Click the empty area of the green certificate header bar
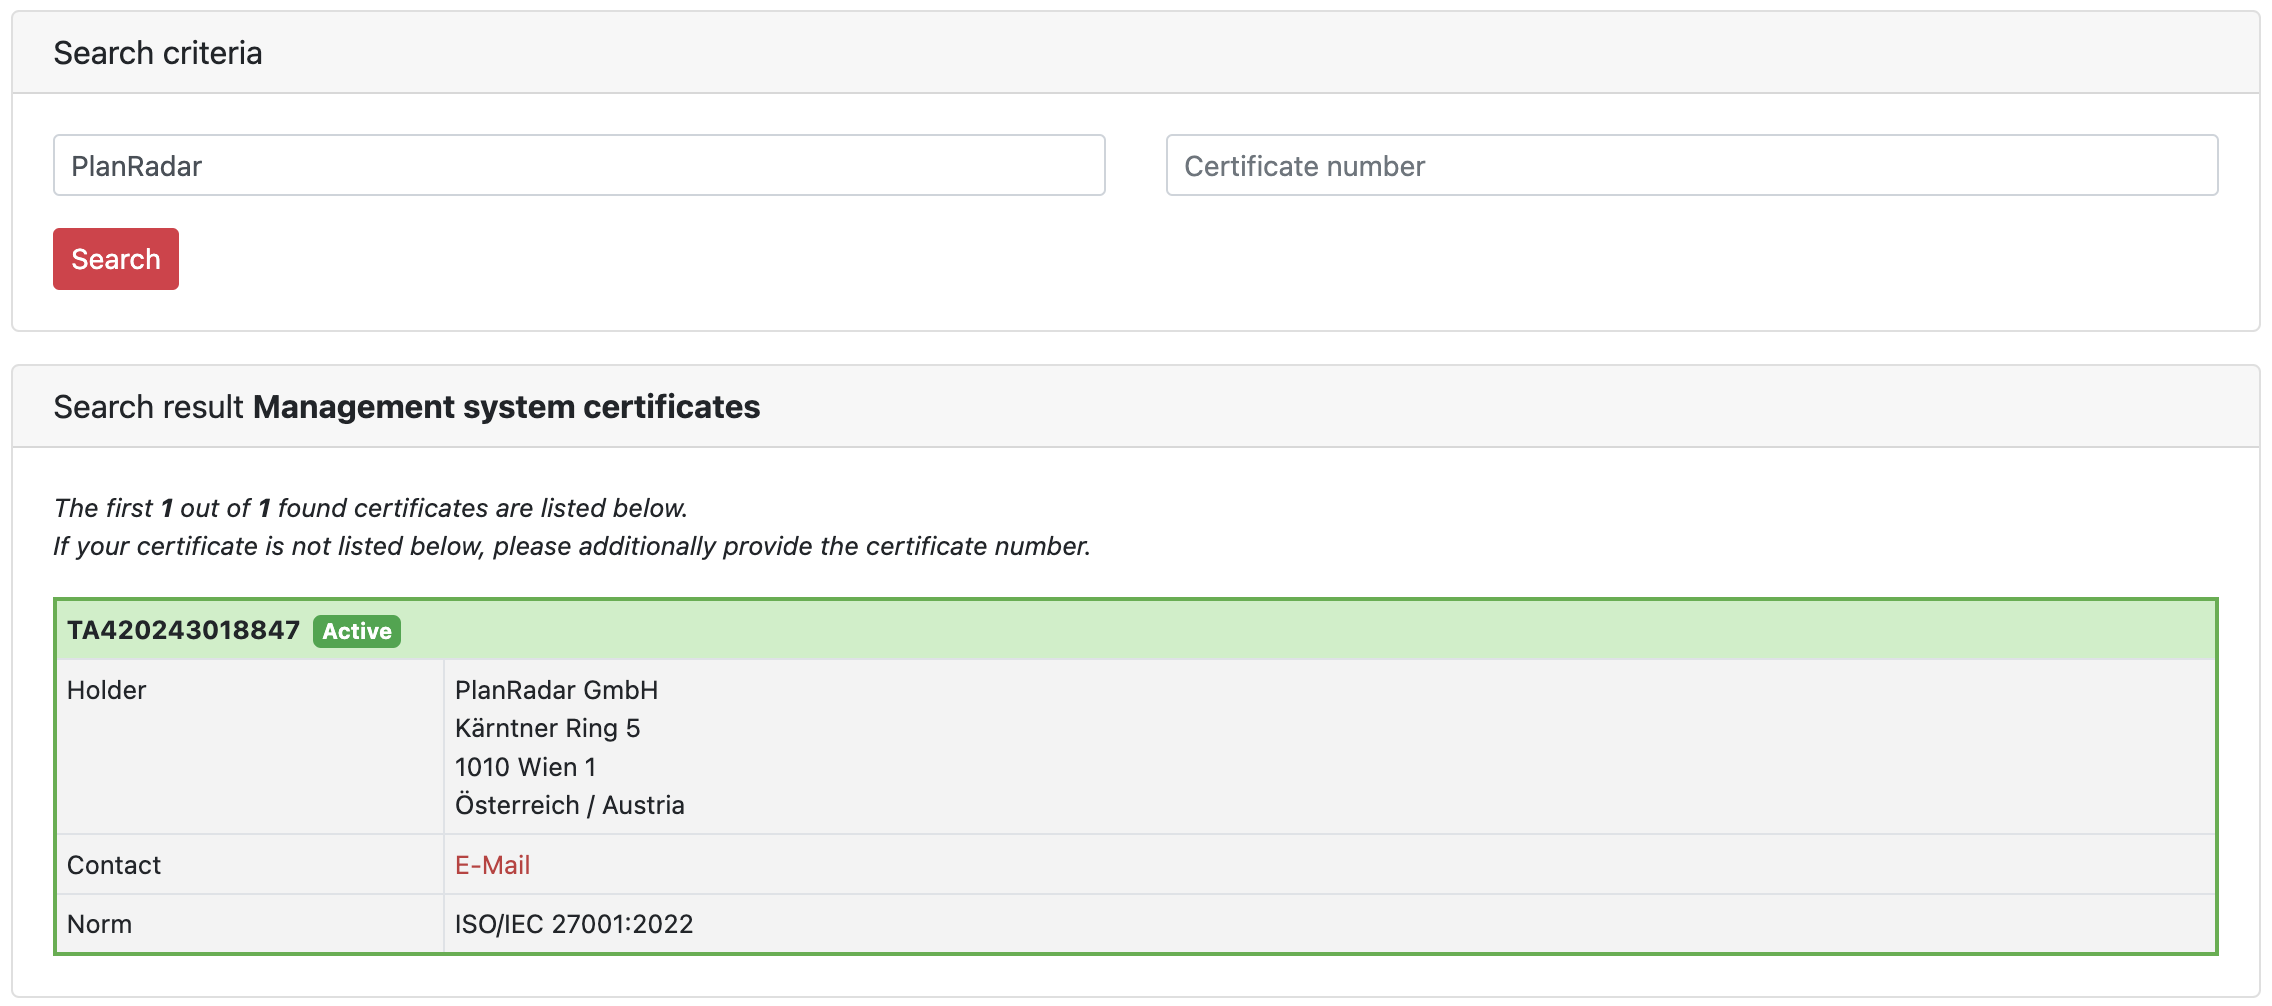Image resolution: width=2272 pixels, height=1006 pixels. 1300,630
